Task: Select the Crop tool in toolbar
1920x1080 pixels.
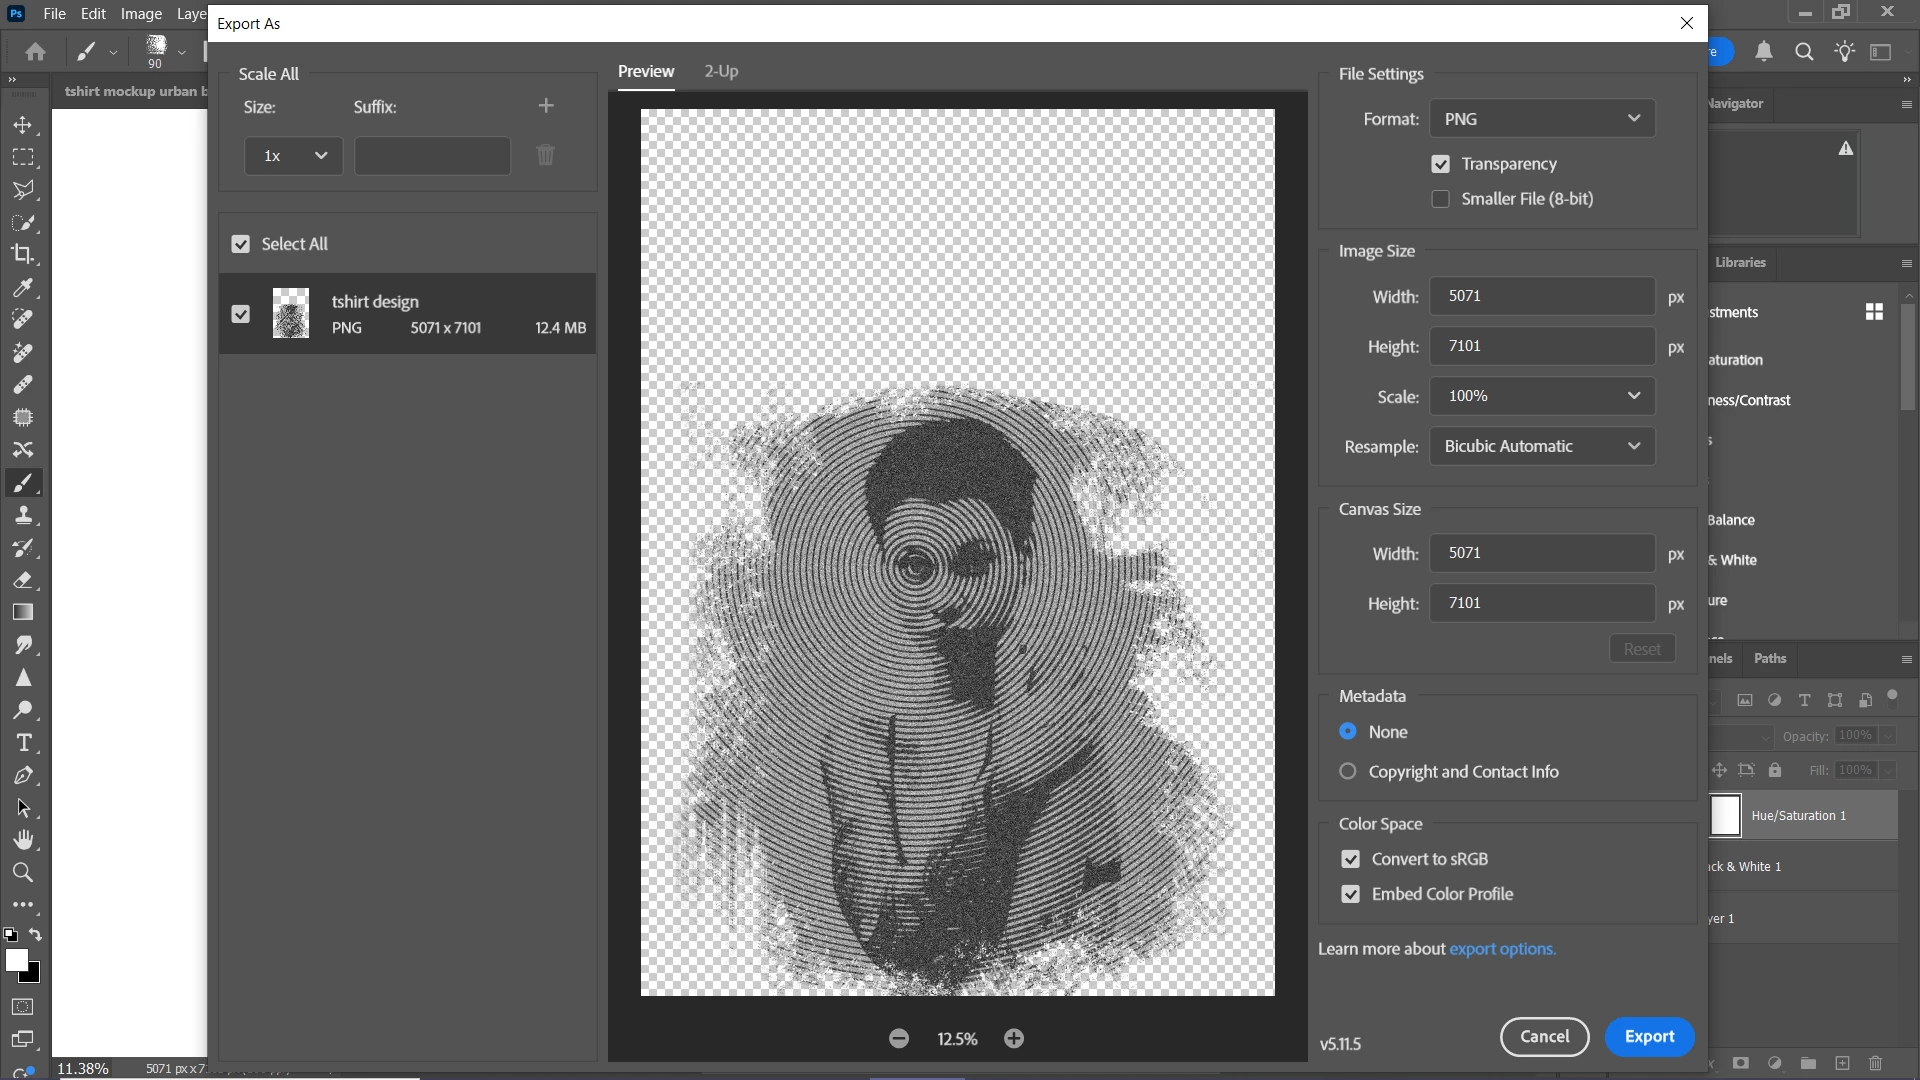Action: click(23, 254)
